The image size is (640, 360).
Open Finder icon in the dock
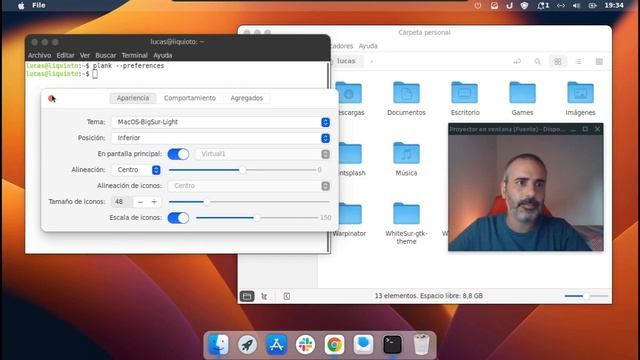(218, 345)
